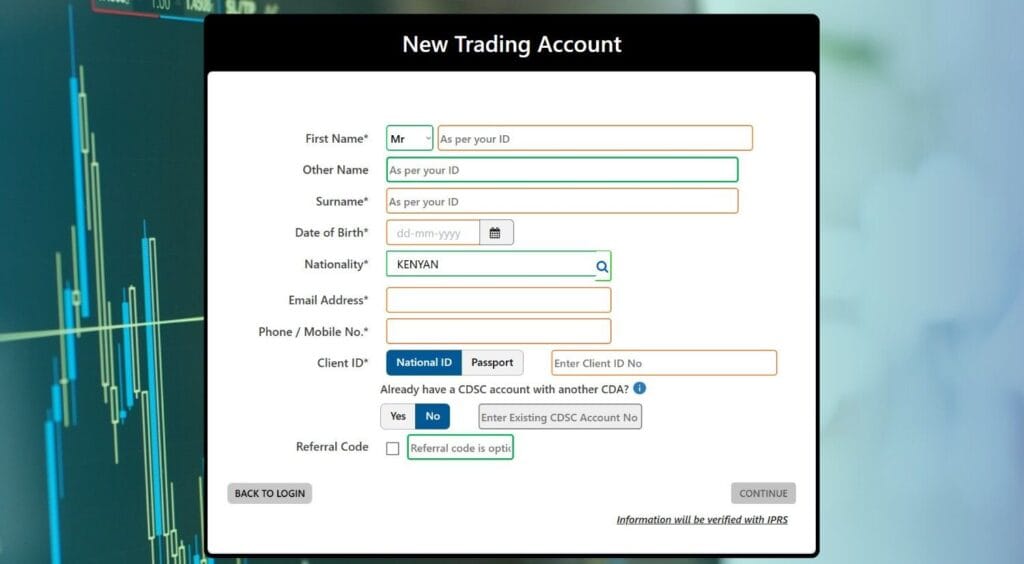Choose National ID as client ID type

tap(424, 363)
